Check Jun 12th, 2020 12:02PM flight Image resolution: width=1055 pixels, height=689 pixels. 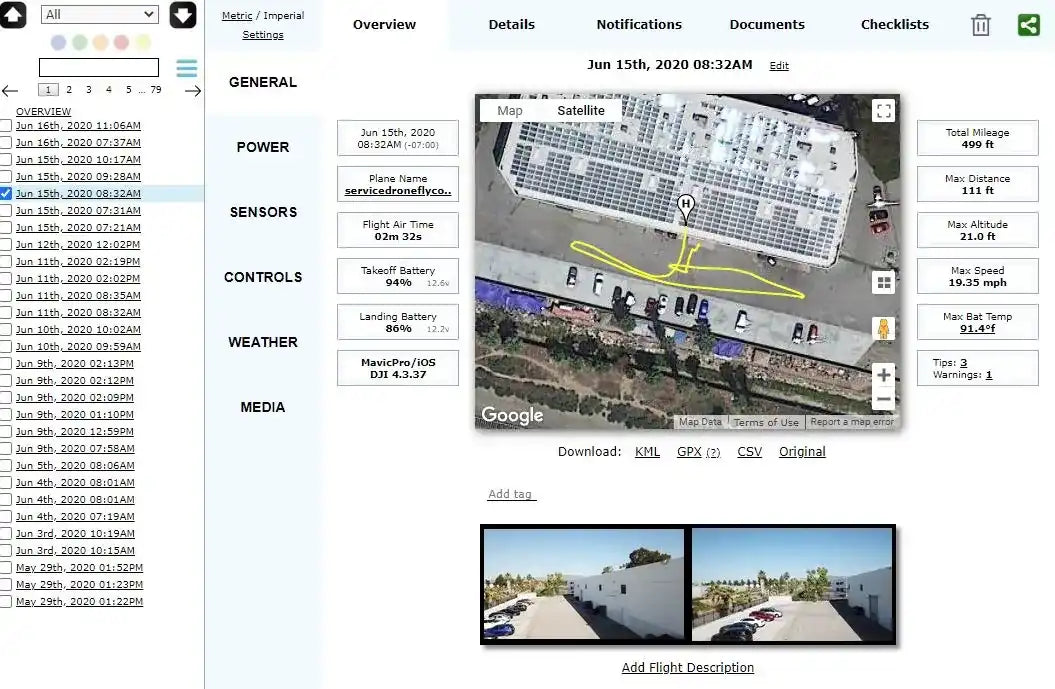click(5, 245)
